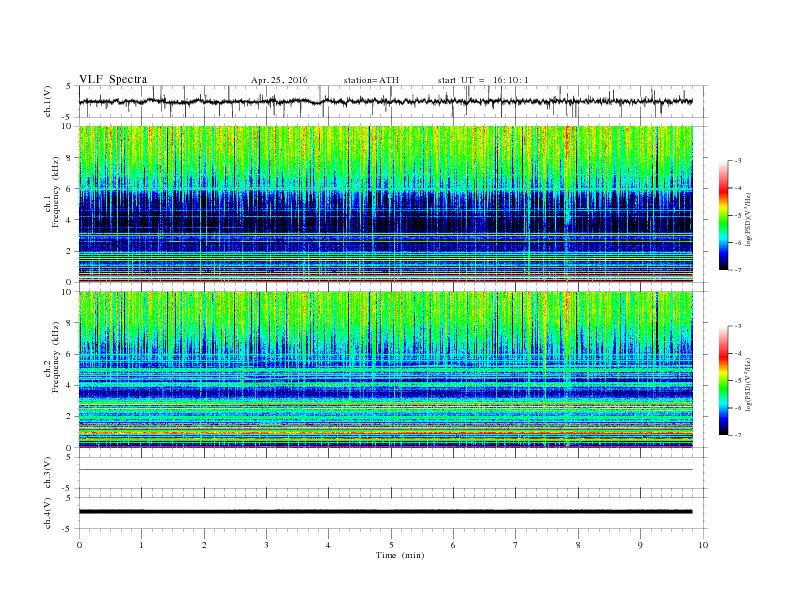Select the "Apr. 25, 2016" date text
Screen dimensions: 792x612
coord(279,80)
